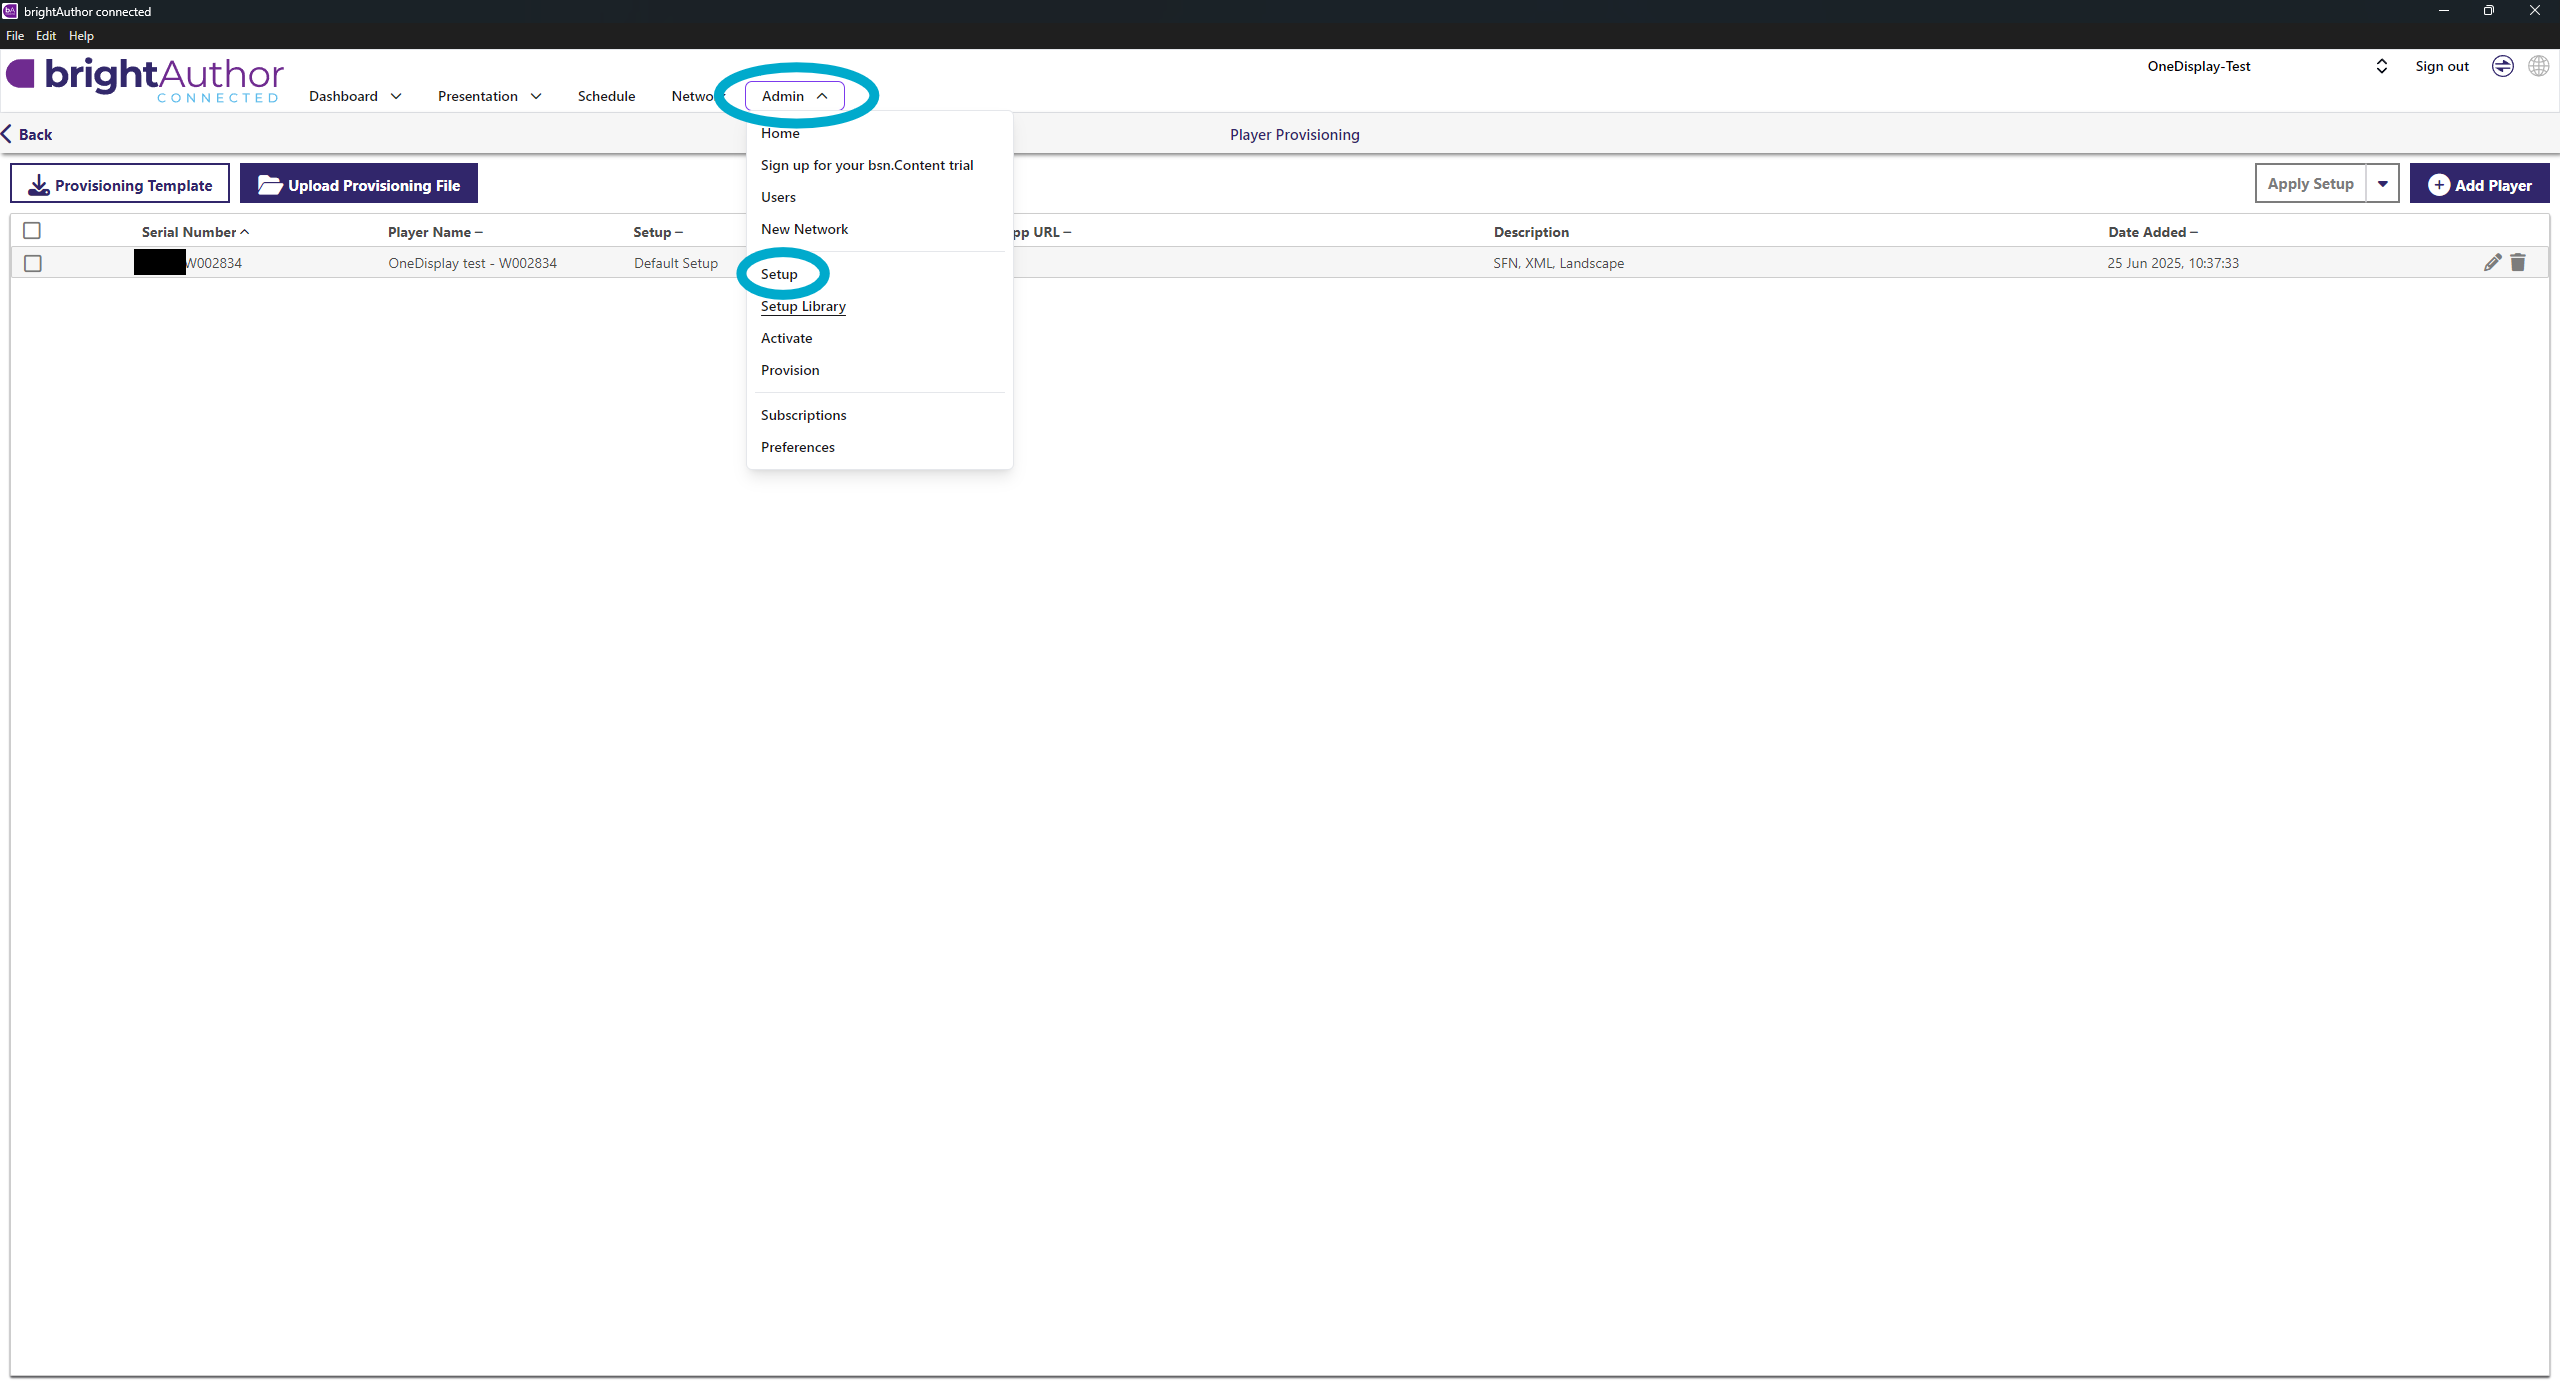This screenshot has height=1392, width=2560.
Task: Expand the OneDisplay-Test network selector
Action: click(x=2381, y=66)
